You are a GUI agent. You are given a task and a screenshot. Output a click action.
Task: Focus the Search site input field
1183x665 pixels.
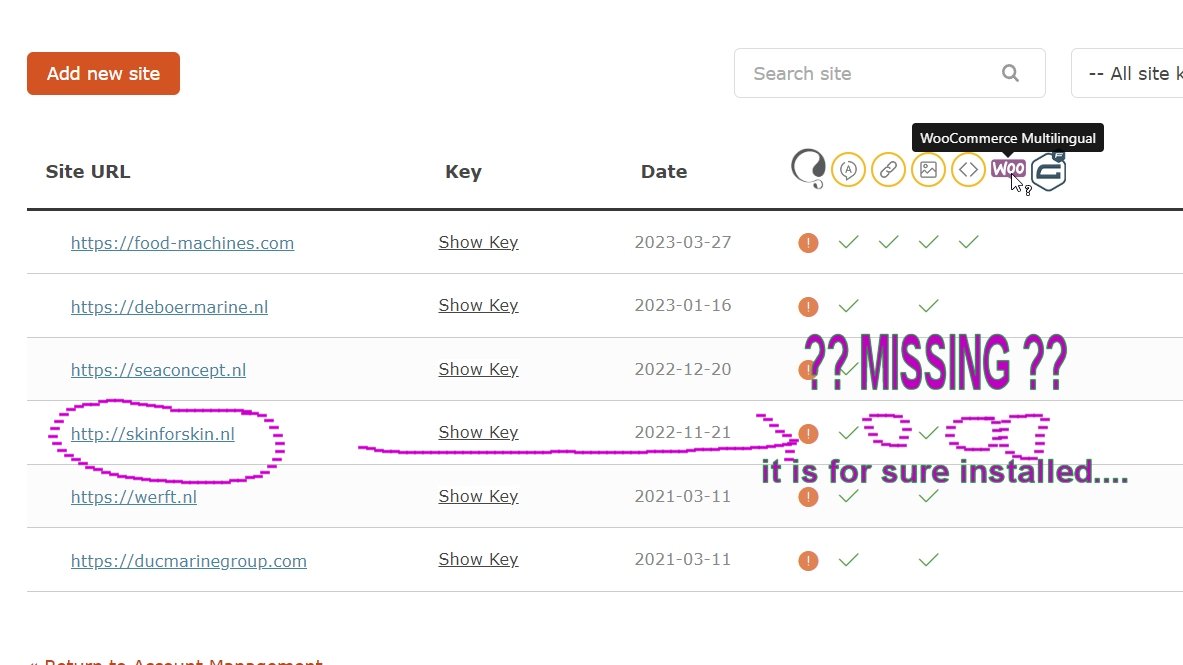click(870, 74)
